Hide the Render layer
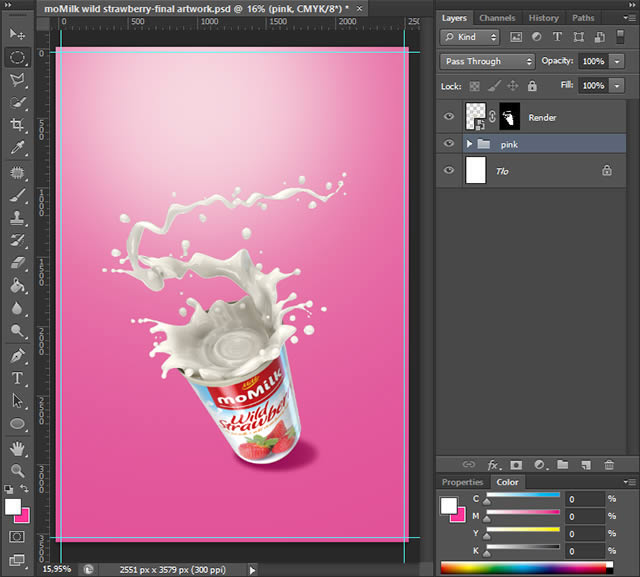The height and width of the screenshot is (577, 640). point(449,117)
